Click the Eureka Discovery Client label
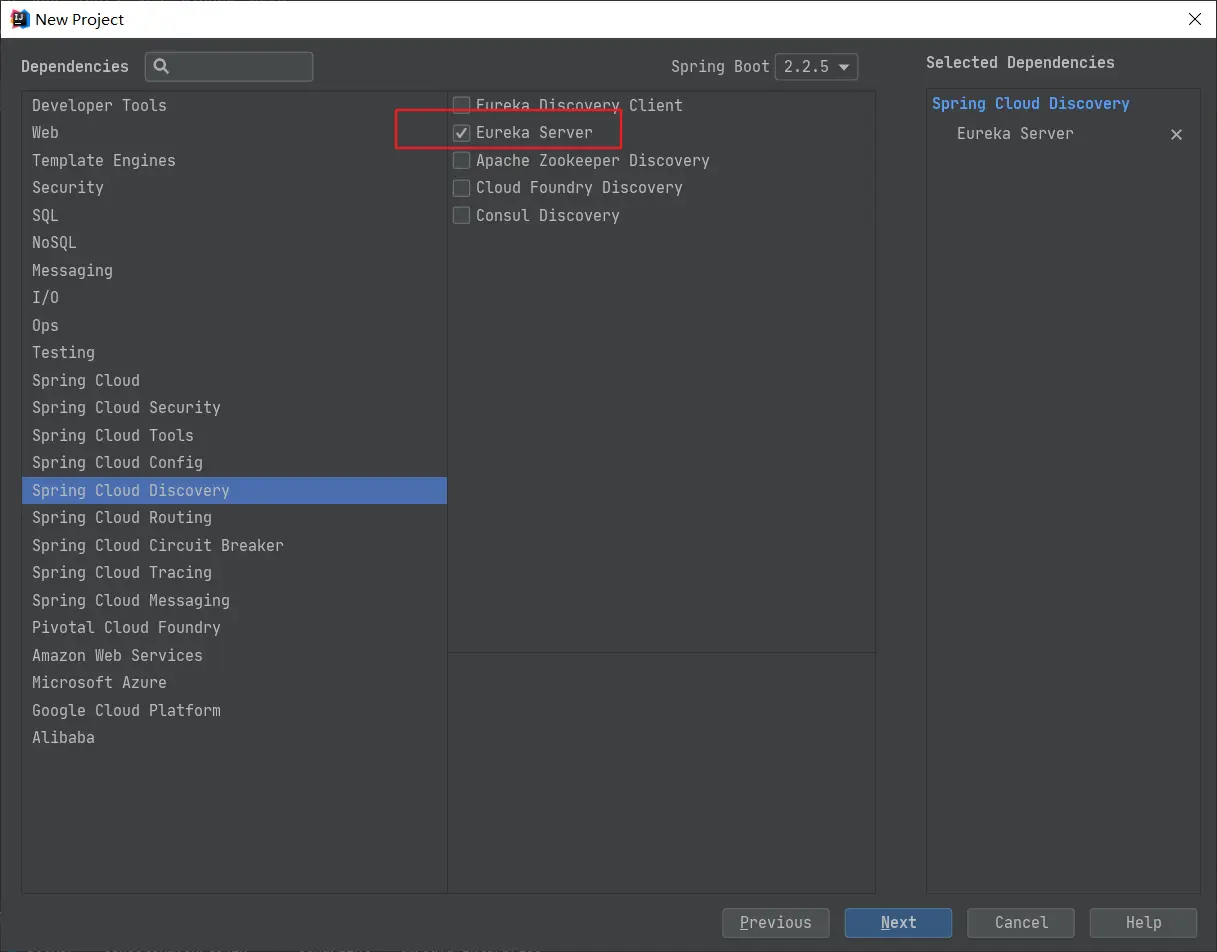This screenshot has height=952, width=1217. click(x=579, y=105)
